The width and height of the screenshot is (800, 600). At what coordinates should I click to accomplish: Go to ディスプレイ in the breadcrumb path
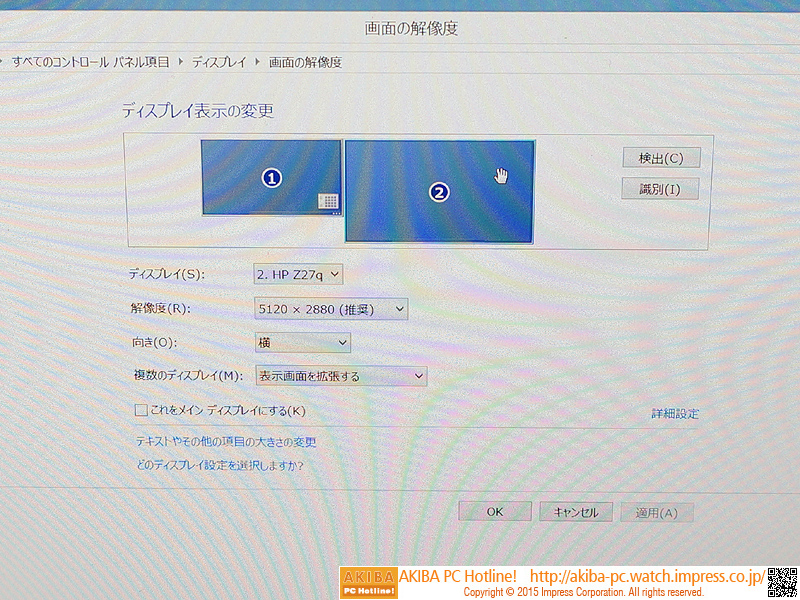[219, 62]
